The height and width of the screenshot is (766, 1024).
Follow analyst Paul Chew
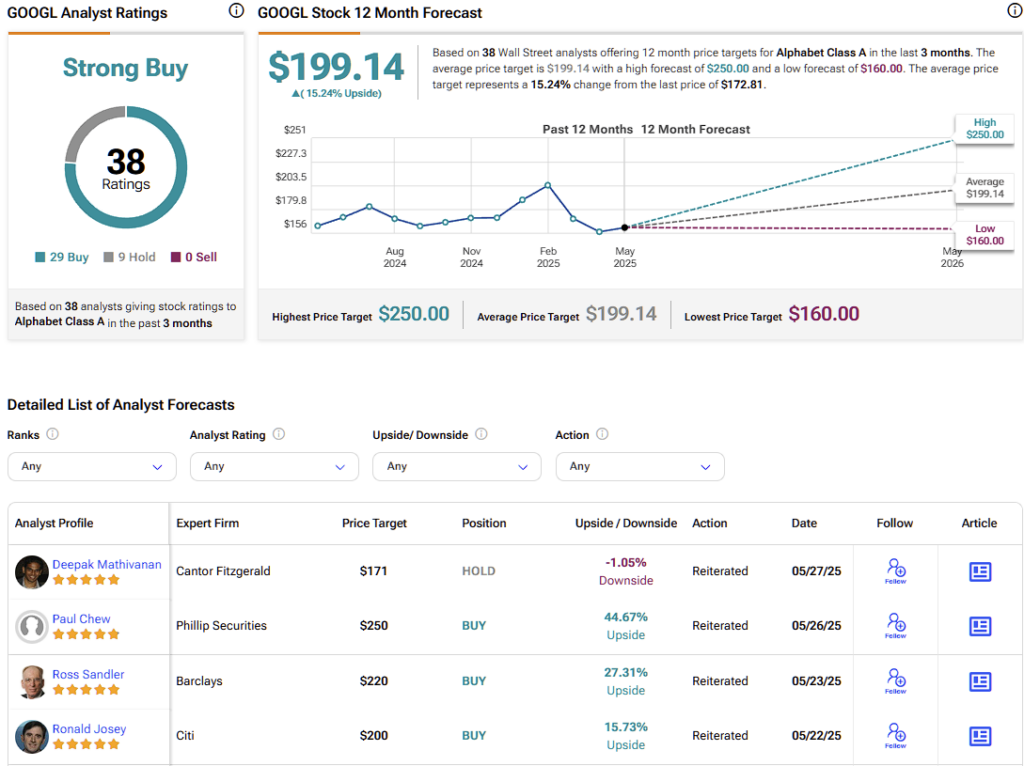(895, 626)
